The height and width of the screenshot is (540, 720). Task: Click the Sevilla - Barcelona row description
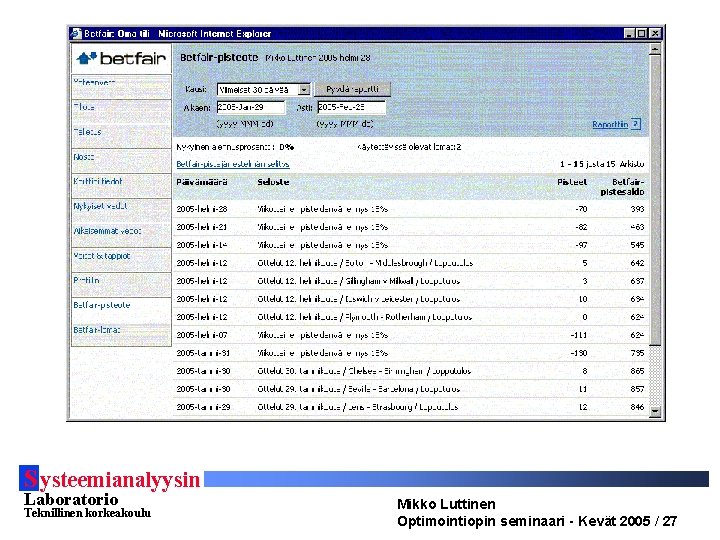coord(359,389)
